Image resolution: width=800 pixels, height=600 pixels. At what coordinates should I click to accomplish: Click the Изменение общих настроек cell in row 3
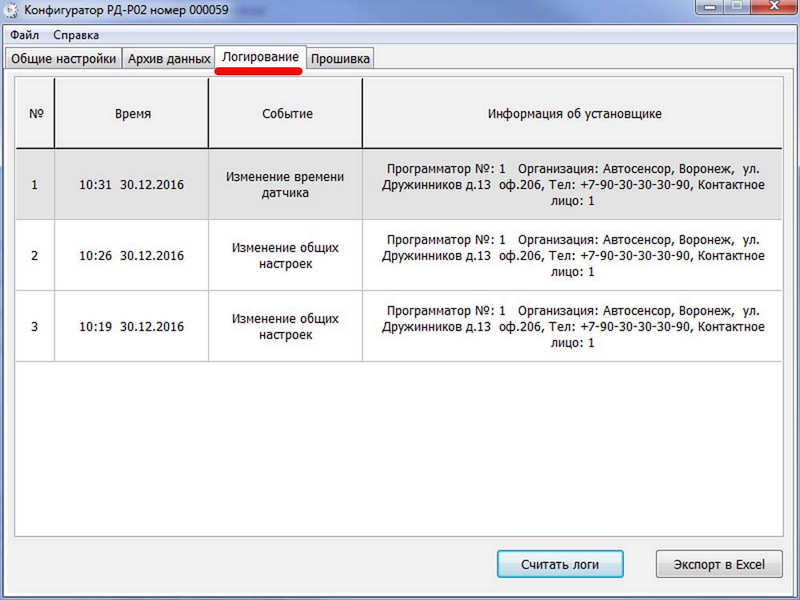point(286,327)
